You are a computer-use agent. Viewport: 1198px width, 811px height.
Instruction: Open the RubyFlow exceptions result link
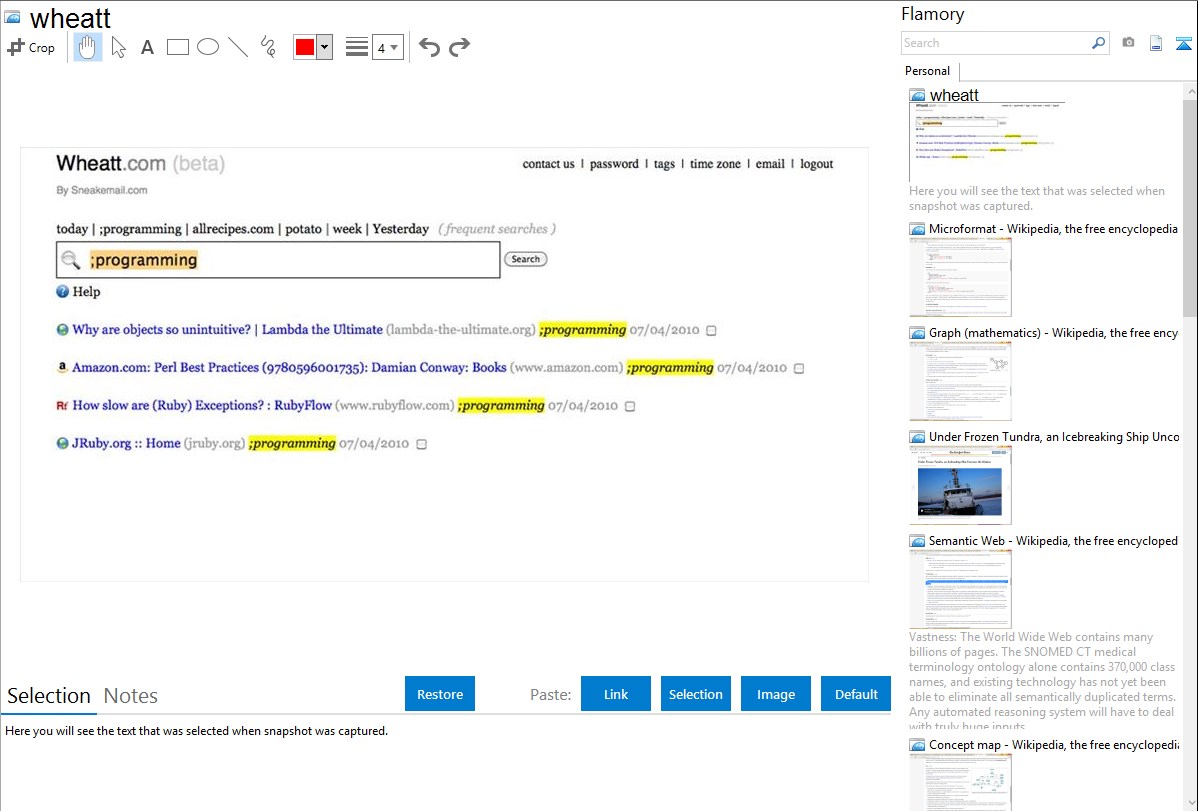point(202,405)
